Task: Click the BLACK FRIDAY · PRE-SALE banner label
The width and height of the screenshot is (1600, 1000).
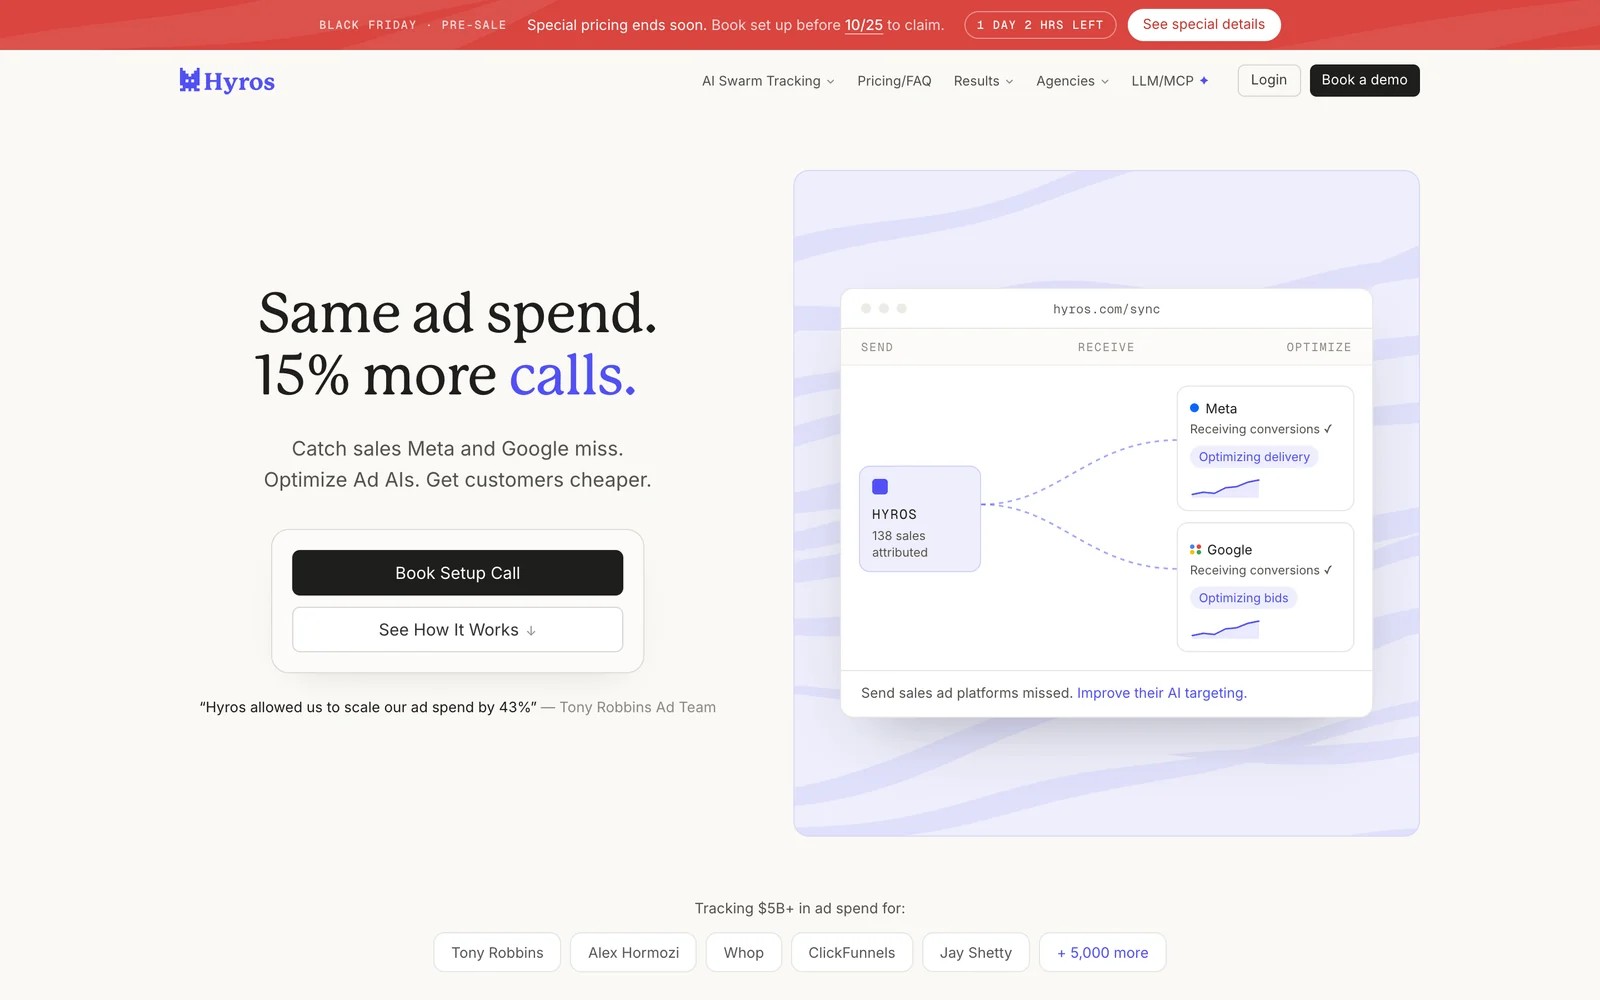Action: coord(413,25)
